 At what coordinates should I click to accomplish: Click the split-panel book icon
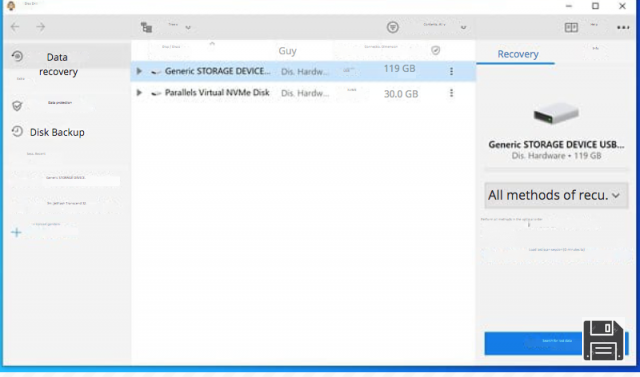[571, 27]
